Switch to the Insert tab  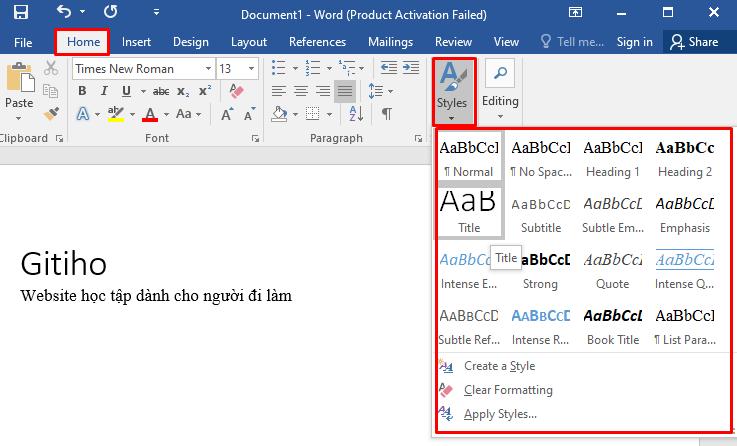pos(136,42)
